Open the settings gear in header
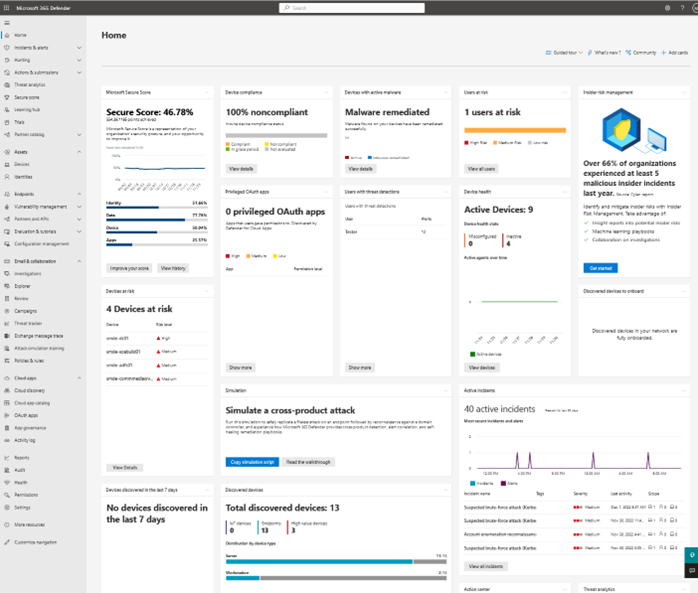The width and height of the screenshot is (698, 593). click(667, 8)
